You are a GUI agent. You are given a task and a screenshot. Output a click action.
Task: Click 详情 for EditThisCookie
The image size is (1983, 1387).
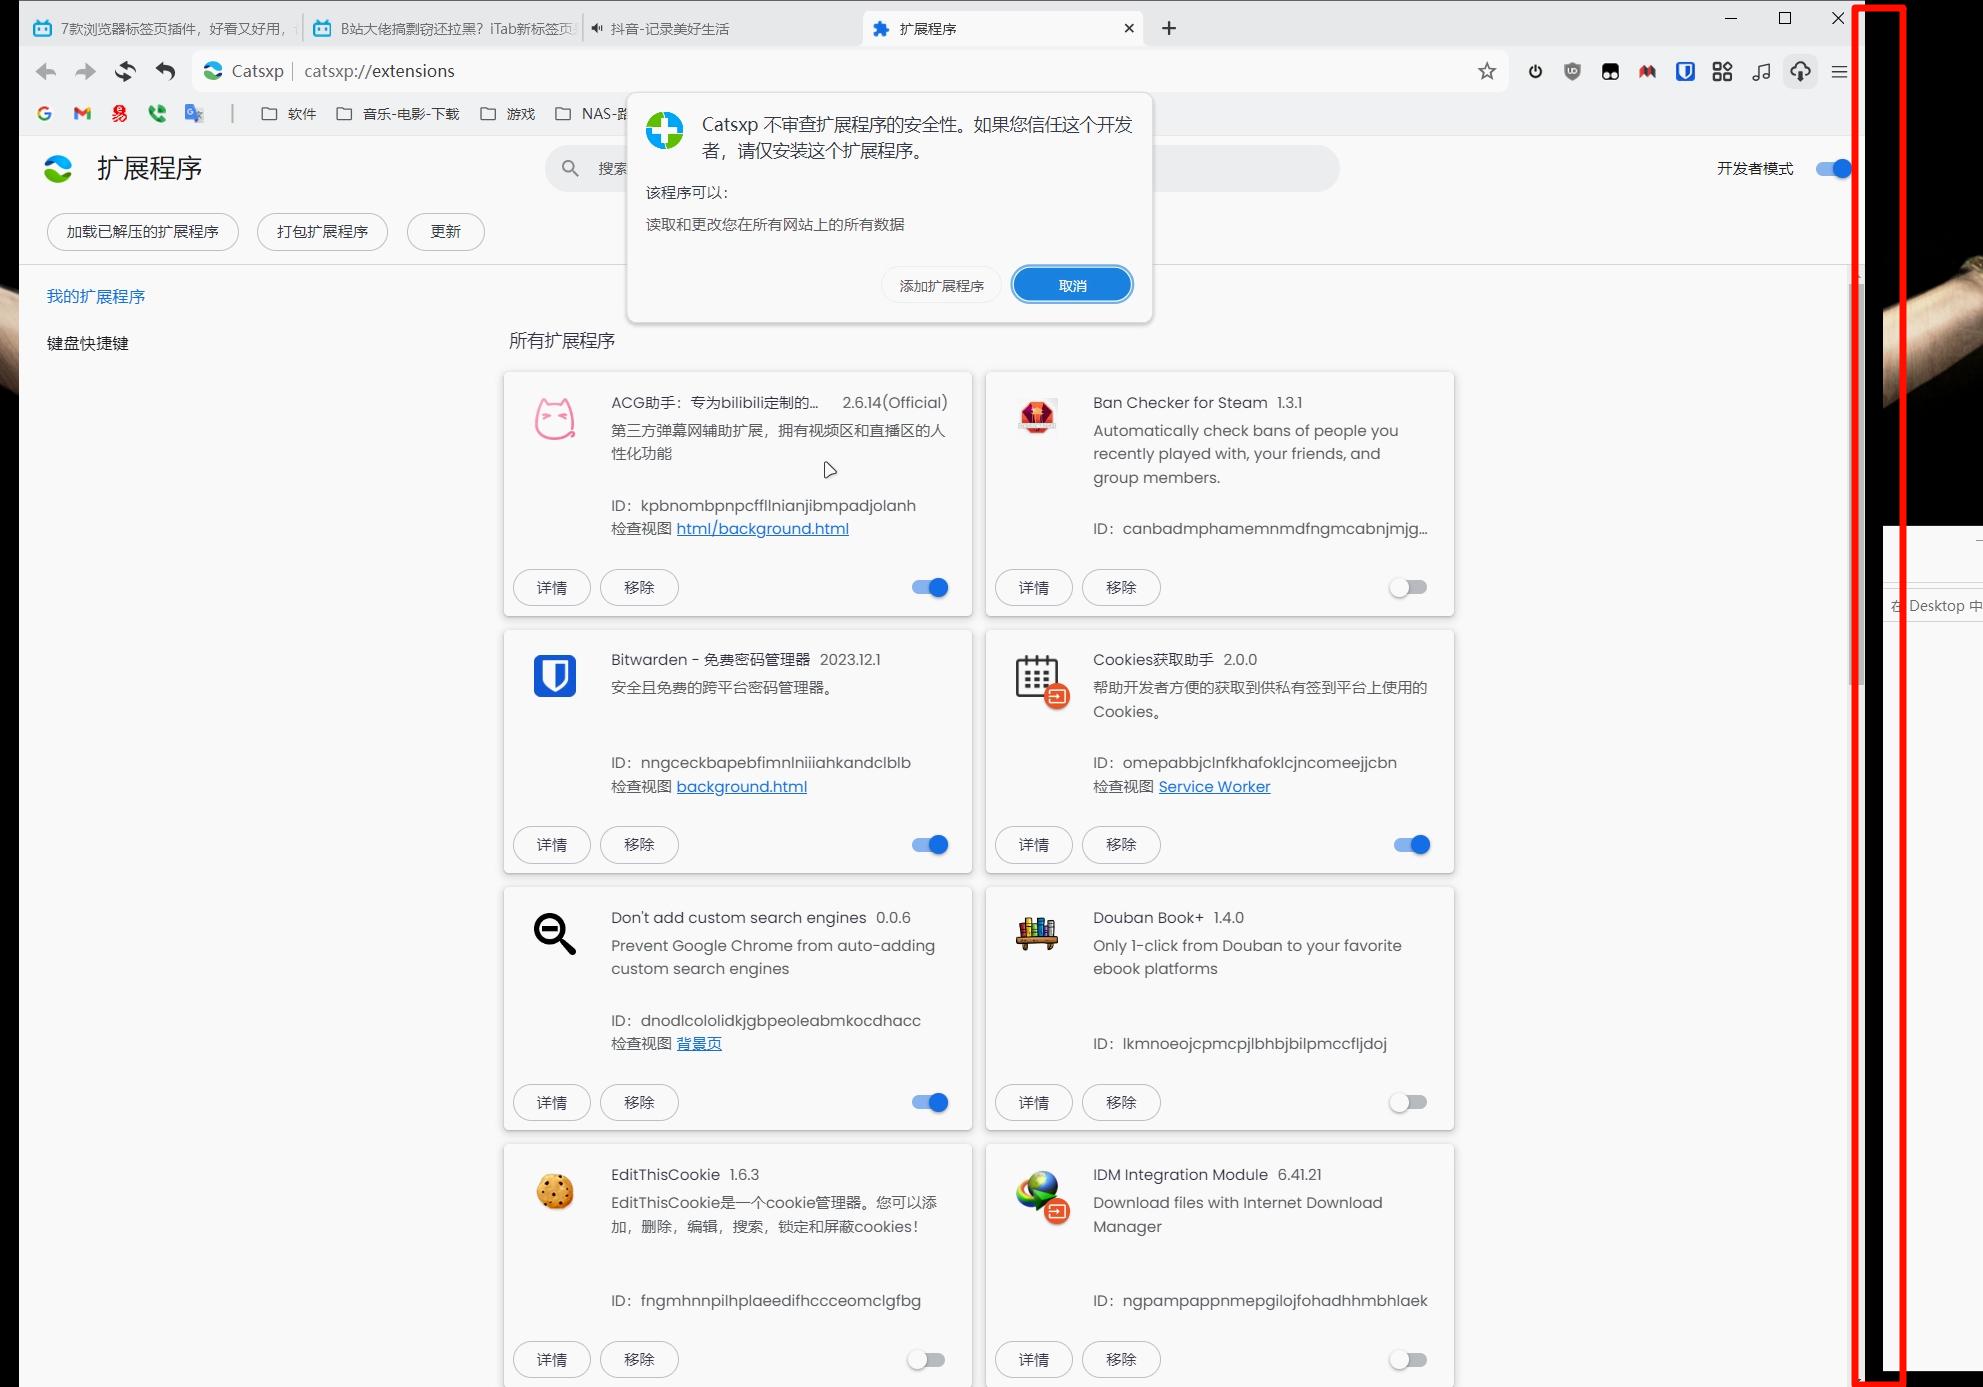(552, 1360)
